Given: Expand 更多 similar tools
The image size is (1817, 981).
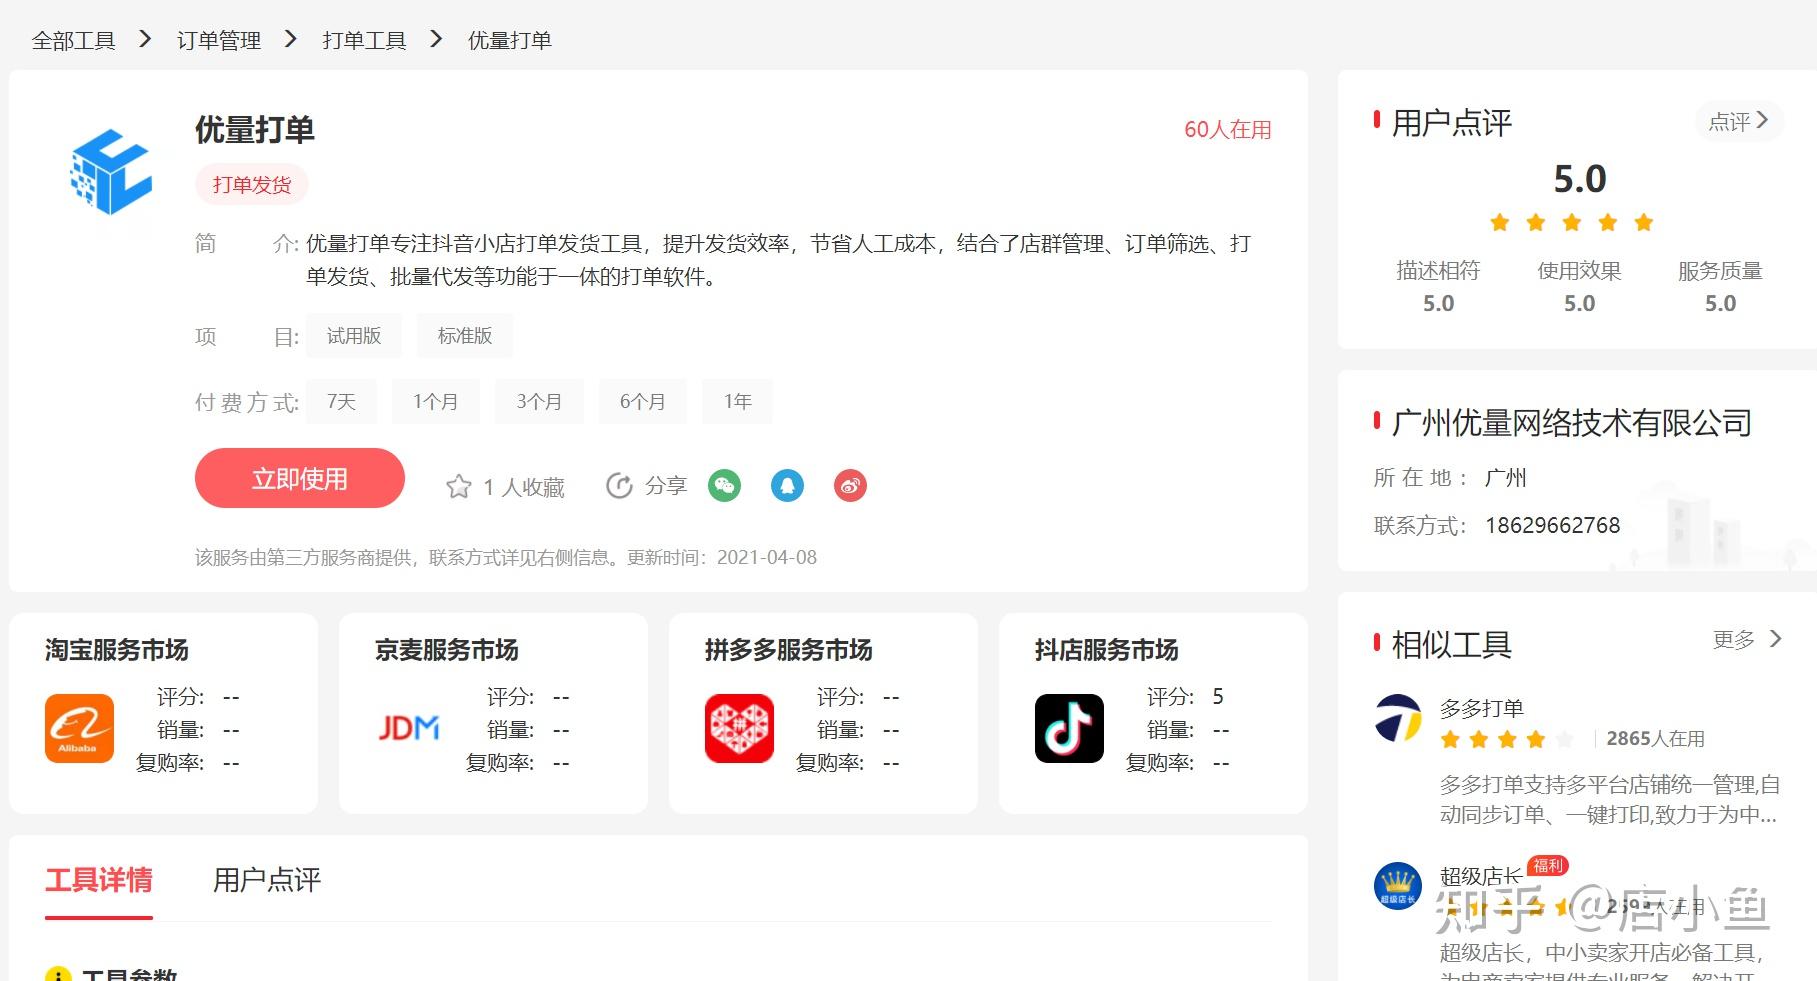Looking at the screenshot, I should click(x=1747, y=639).
